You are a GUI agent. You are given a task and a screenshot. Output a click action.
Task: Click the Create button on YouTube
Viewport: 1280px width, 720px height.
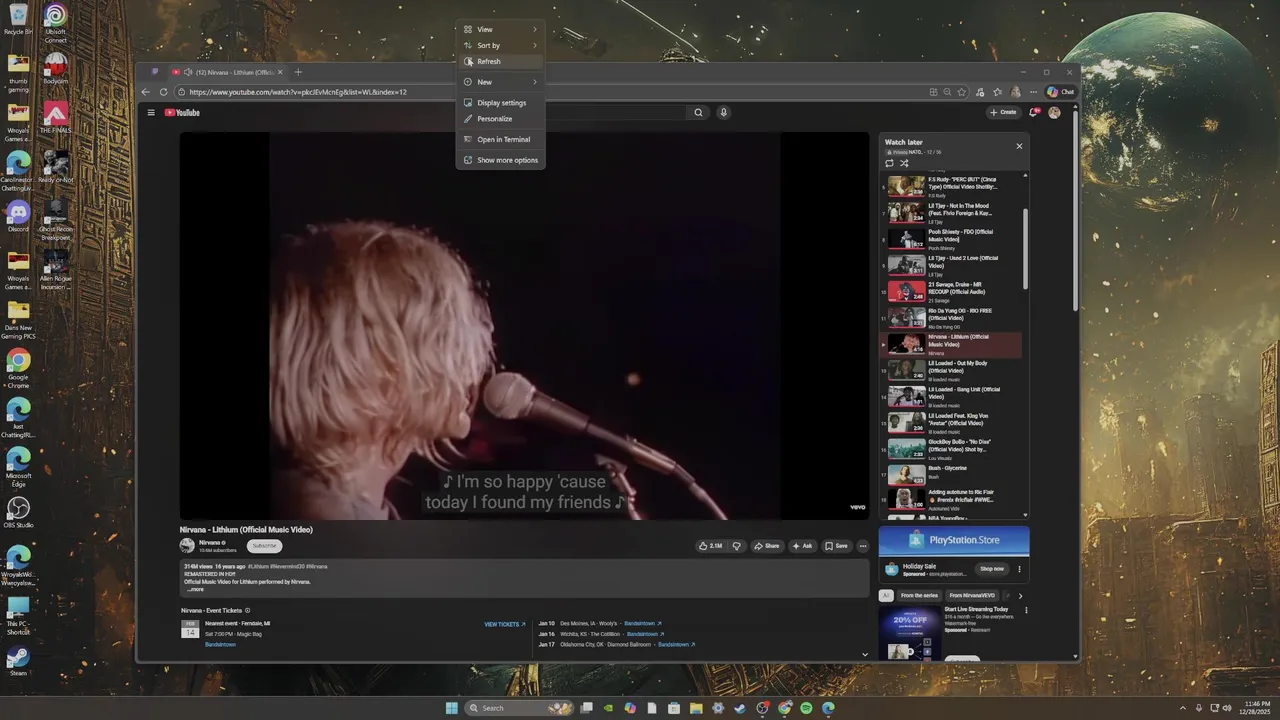point(1003,113)
